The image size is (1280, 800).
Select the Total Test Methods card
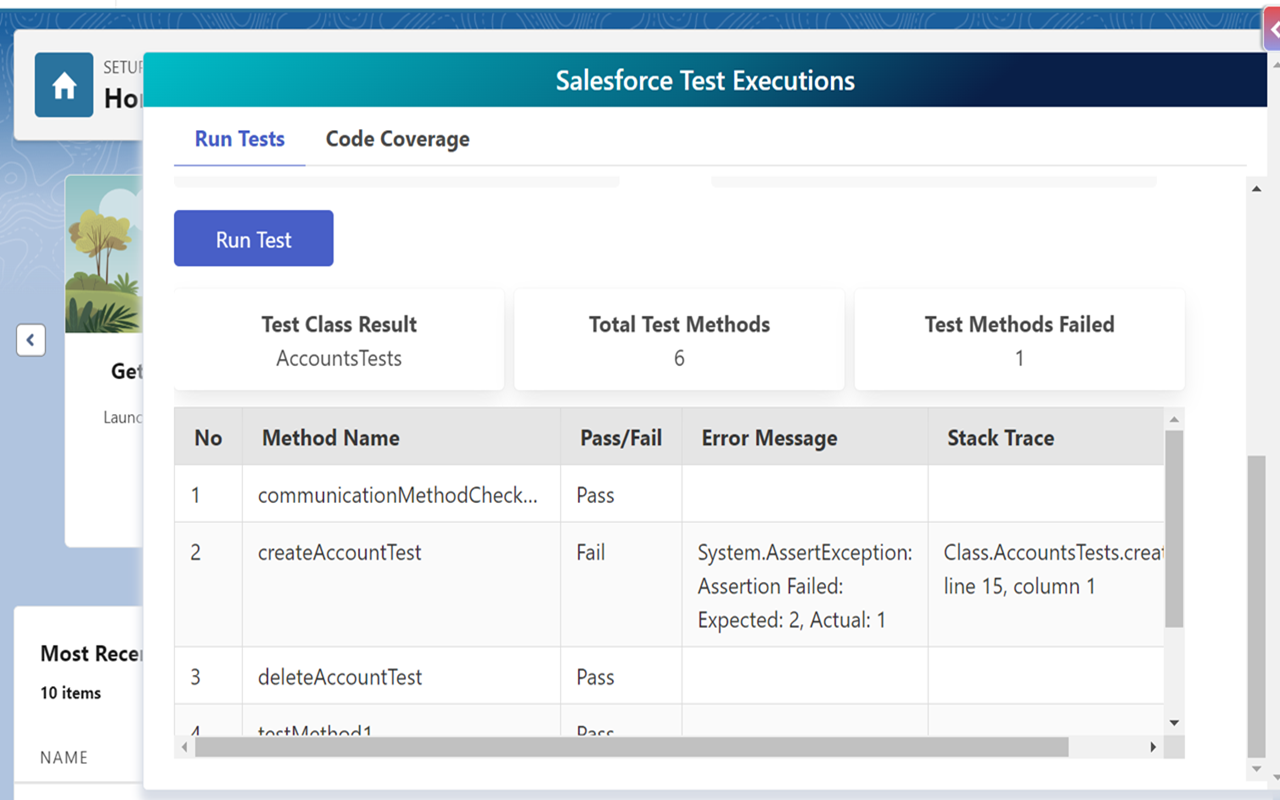tap(679, 341)
